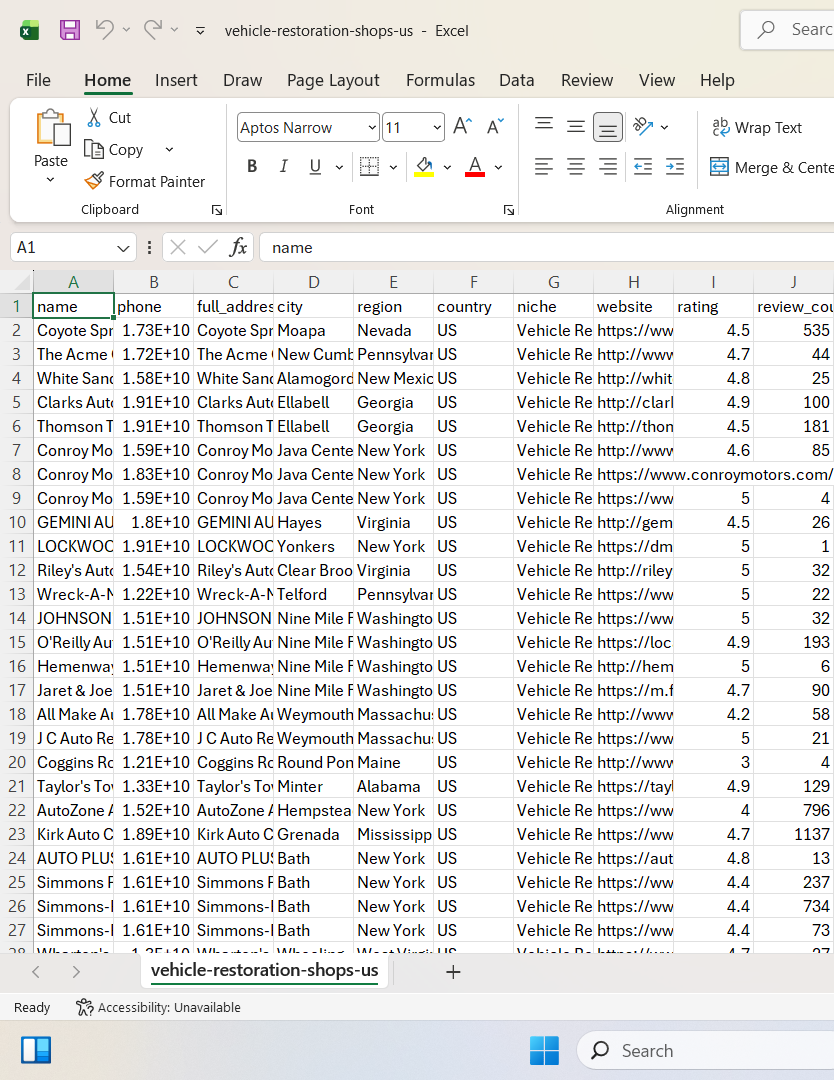This screenshot has height=1080, width=834.
Task: Click Decrease Font Size icon
Action: point(495,127)
